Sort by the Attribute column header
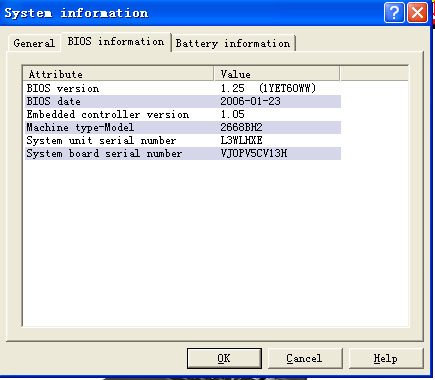Viewport: 435px width, 380px height. coord(118,74)
